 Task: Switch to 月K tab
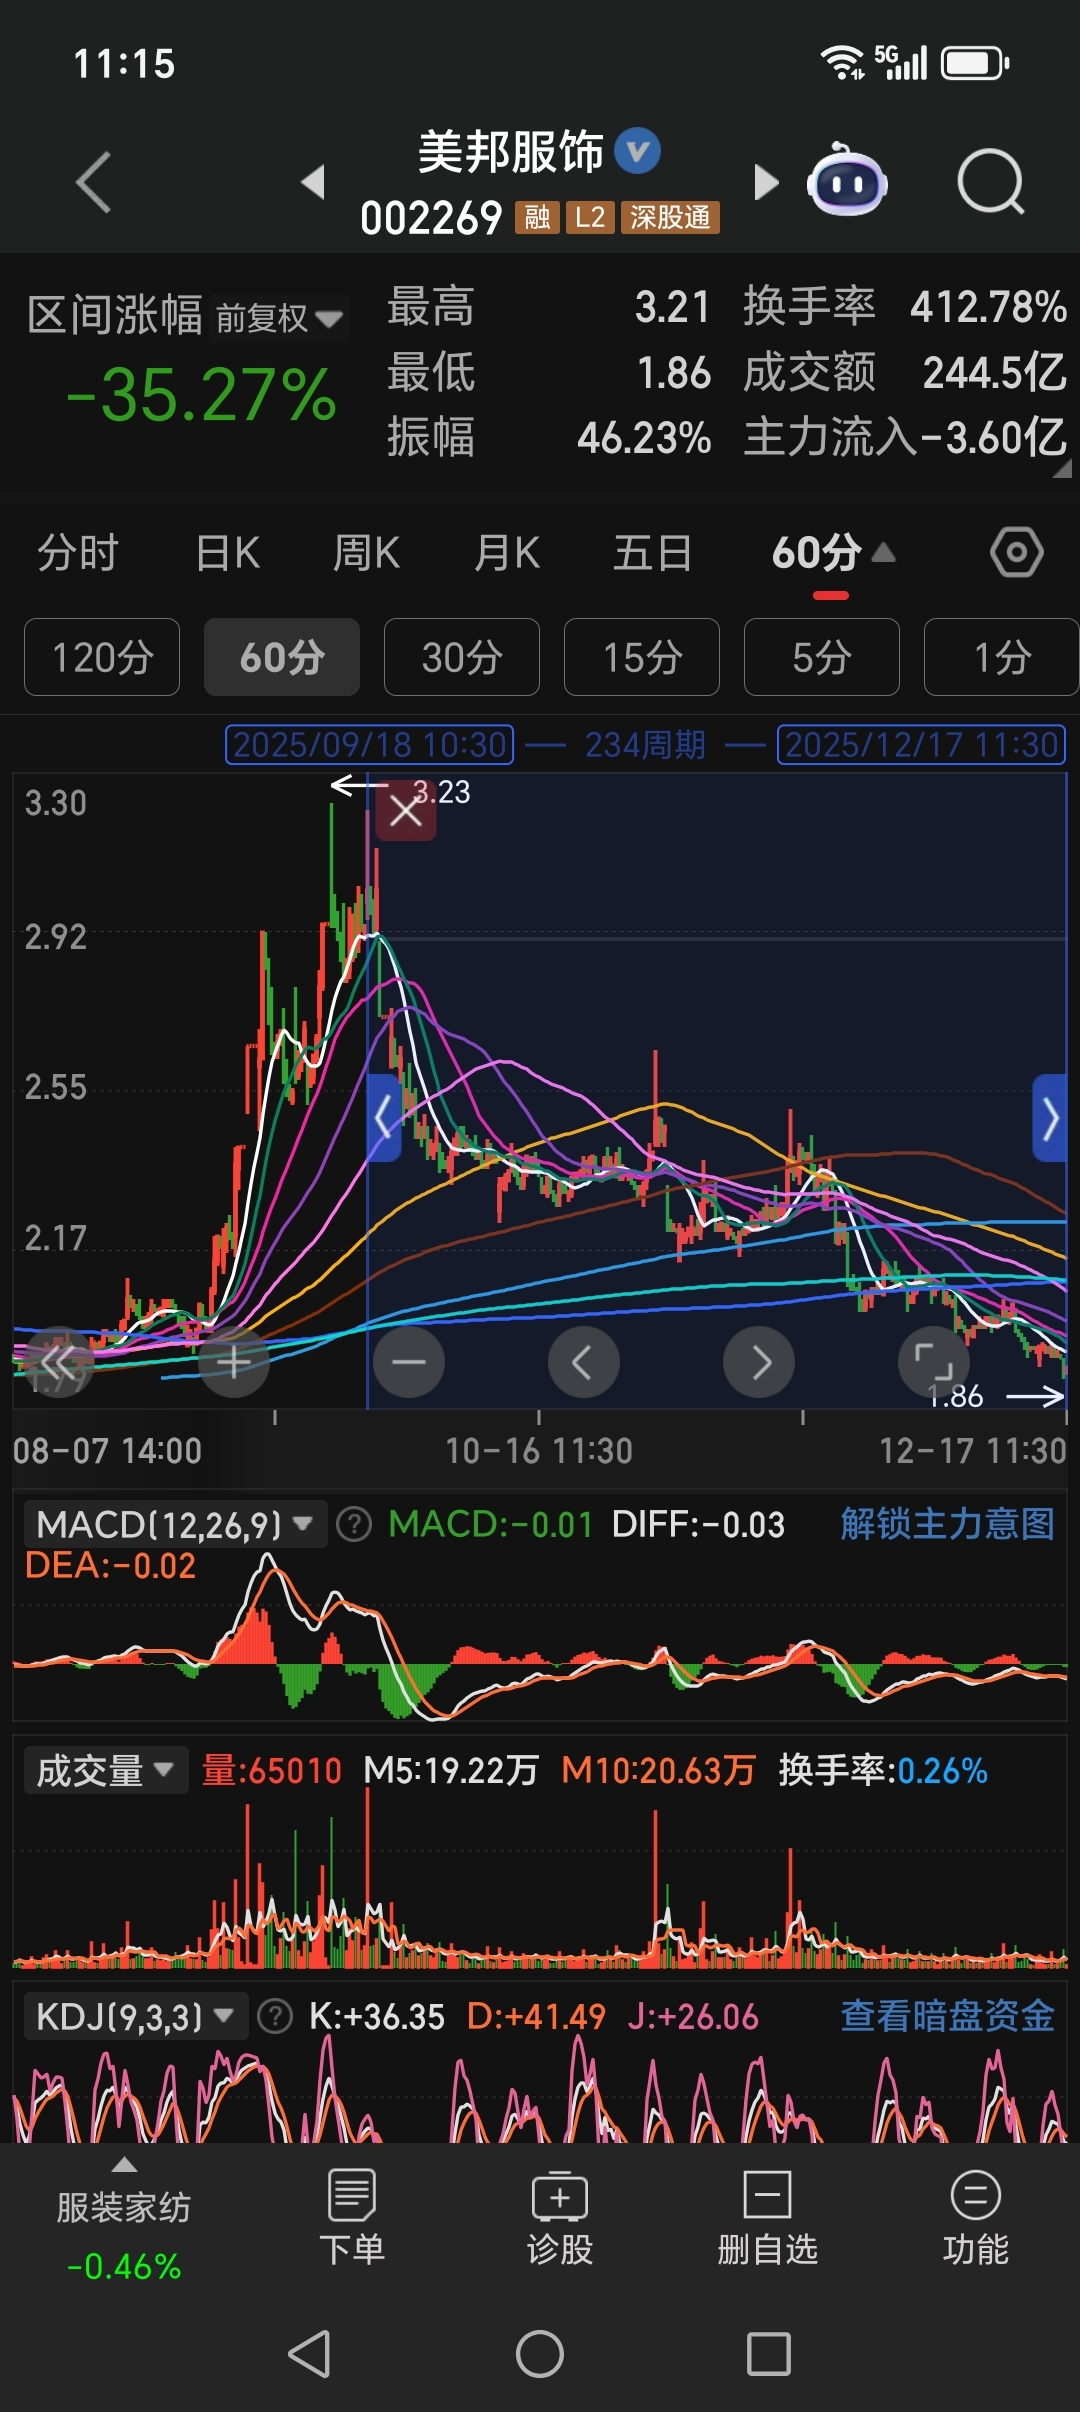tap(507, 553)
